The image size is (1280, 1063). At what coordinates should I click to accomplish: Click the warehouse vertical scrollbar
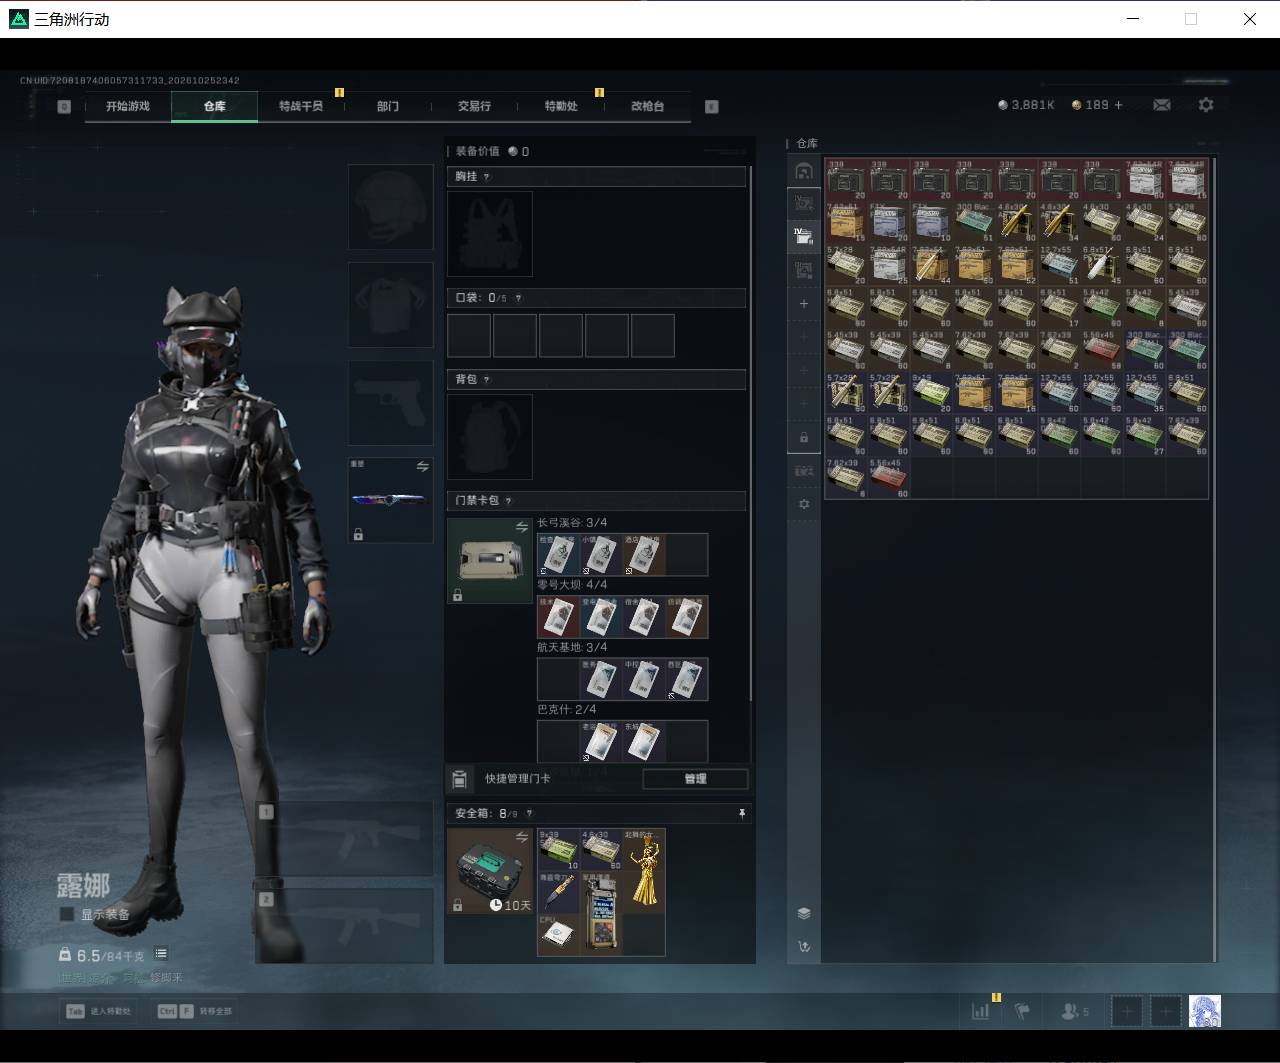[x=1215, y=558]
